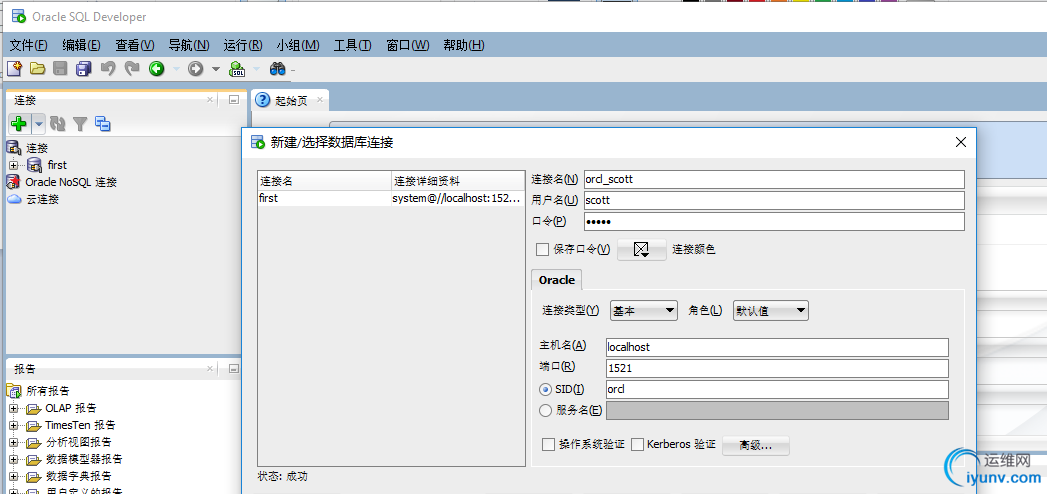Screen dimensions: 1047x494
Task: Click the 连接详细资料 column header
Action: 458,181
